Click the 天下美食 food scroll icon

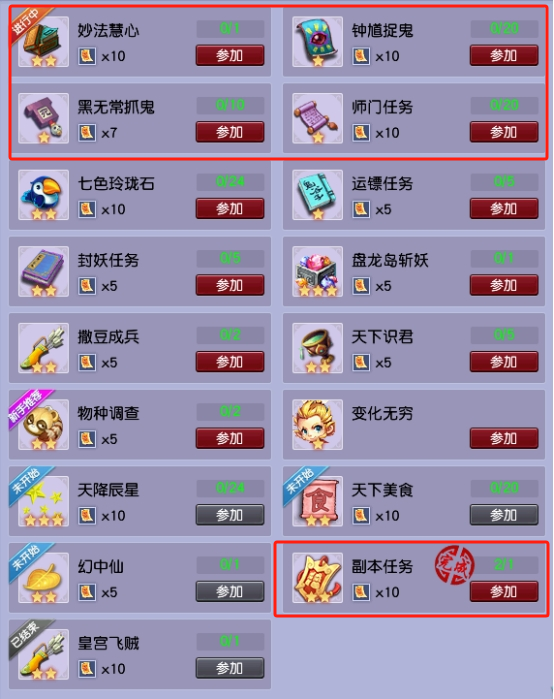[317, 501]
